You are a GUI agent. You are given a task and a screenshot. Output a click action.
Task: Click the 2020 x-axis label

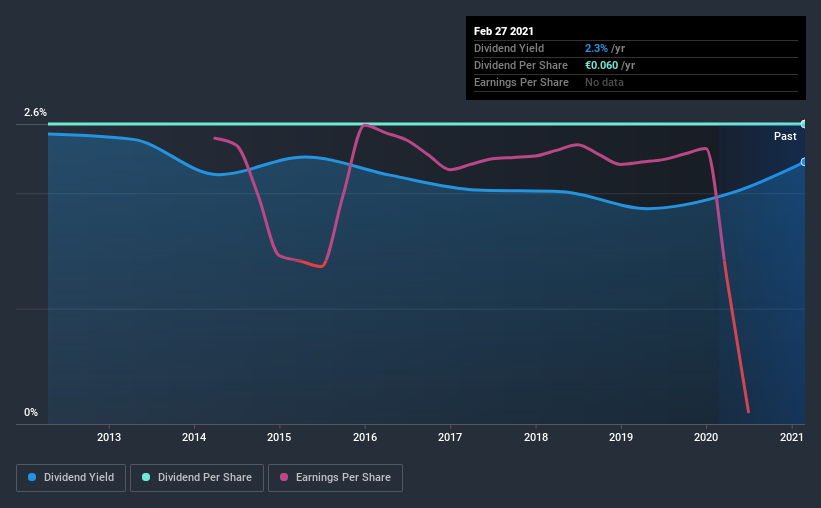point(706,437)
